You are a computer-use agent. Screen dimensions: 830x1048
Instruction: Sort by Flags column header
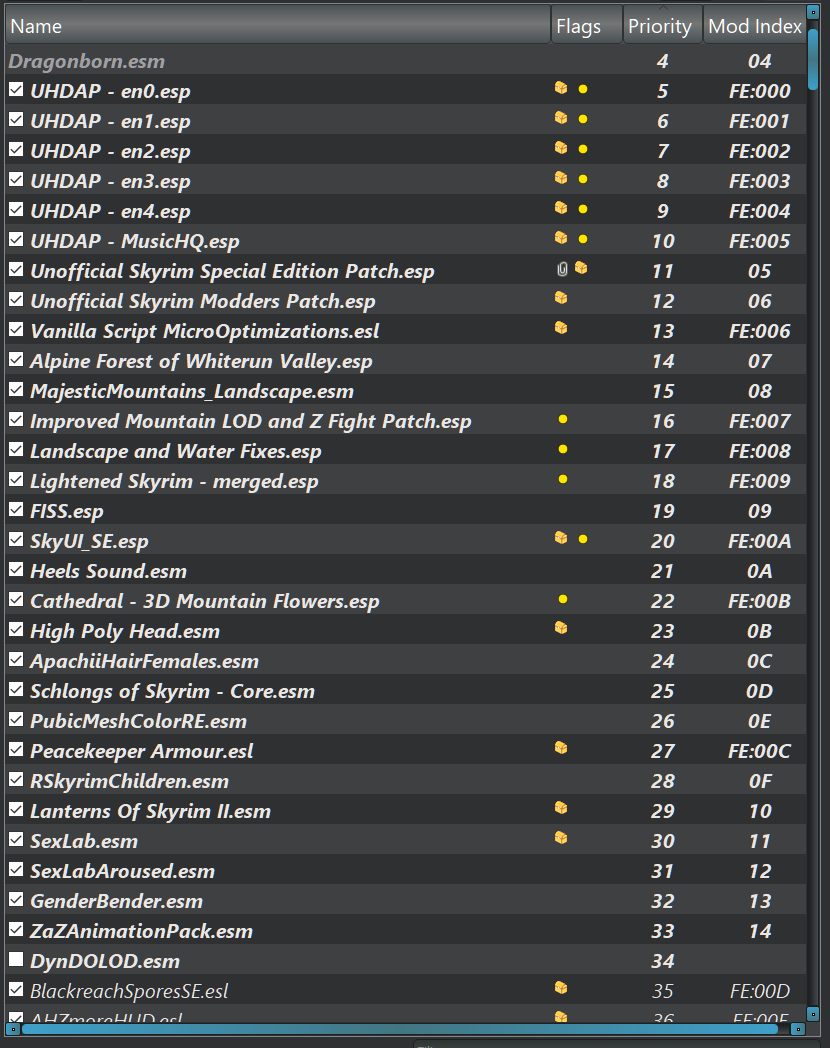[587, 26]
